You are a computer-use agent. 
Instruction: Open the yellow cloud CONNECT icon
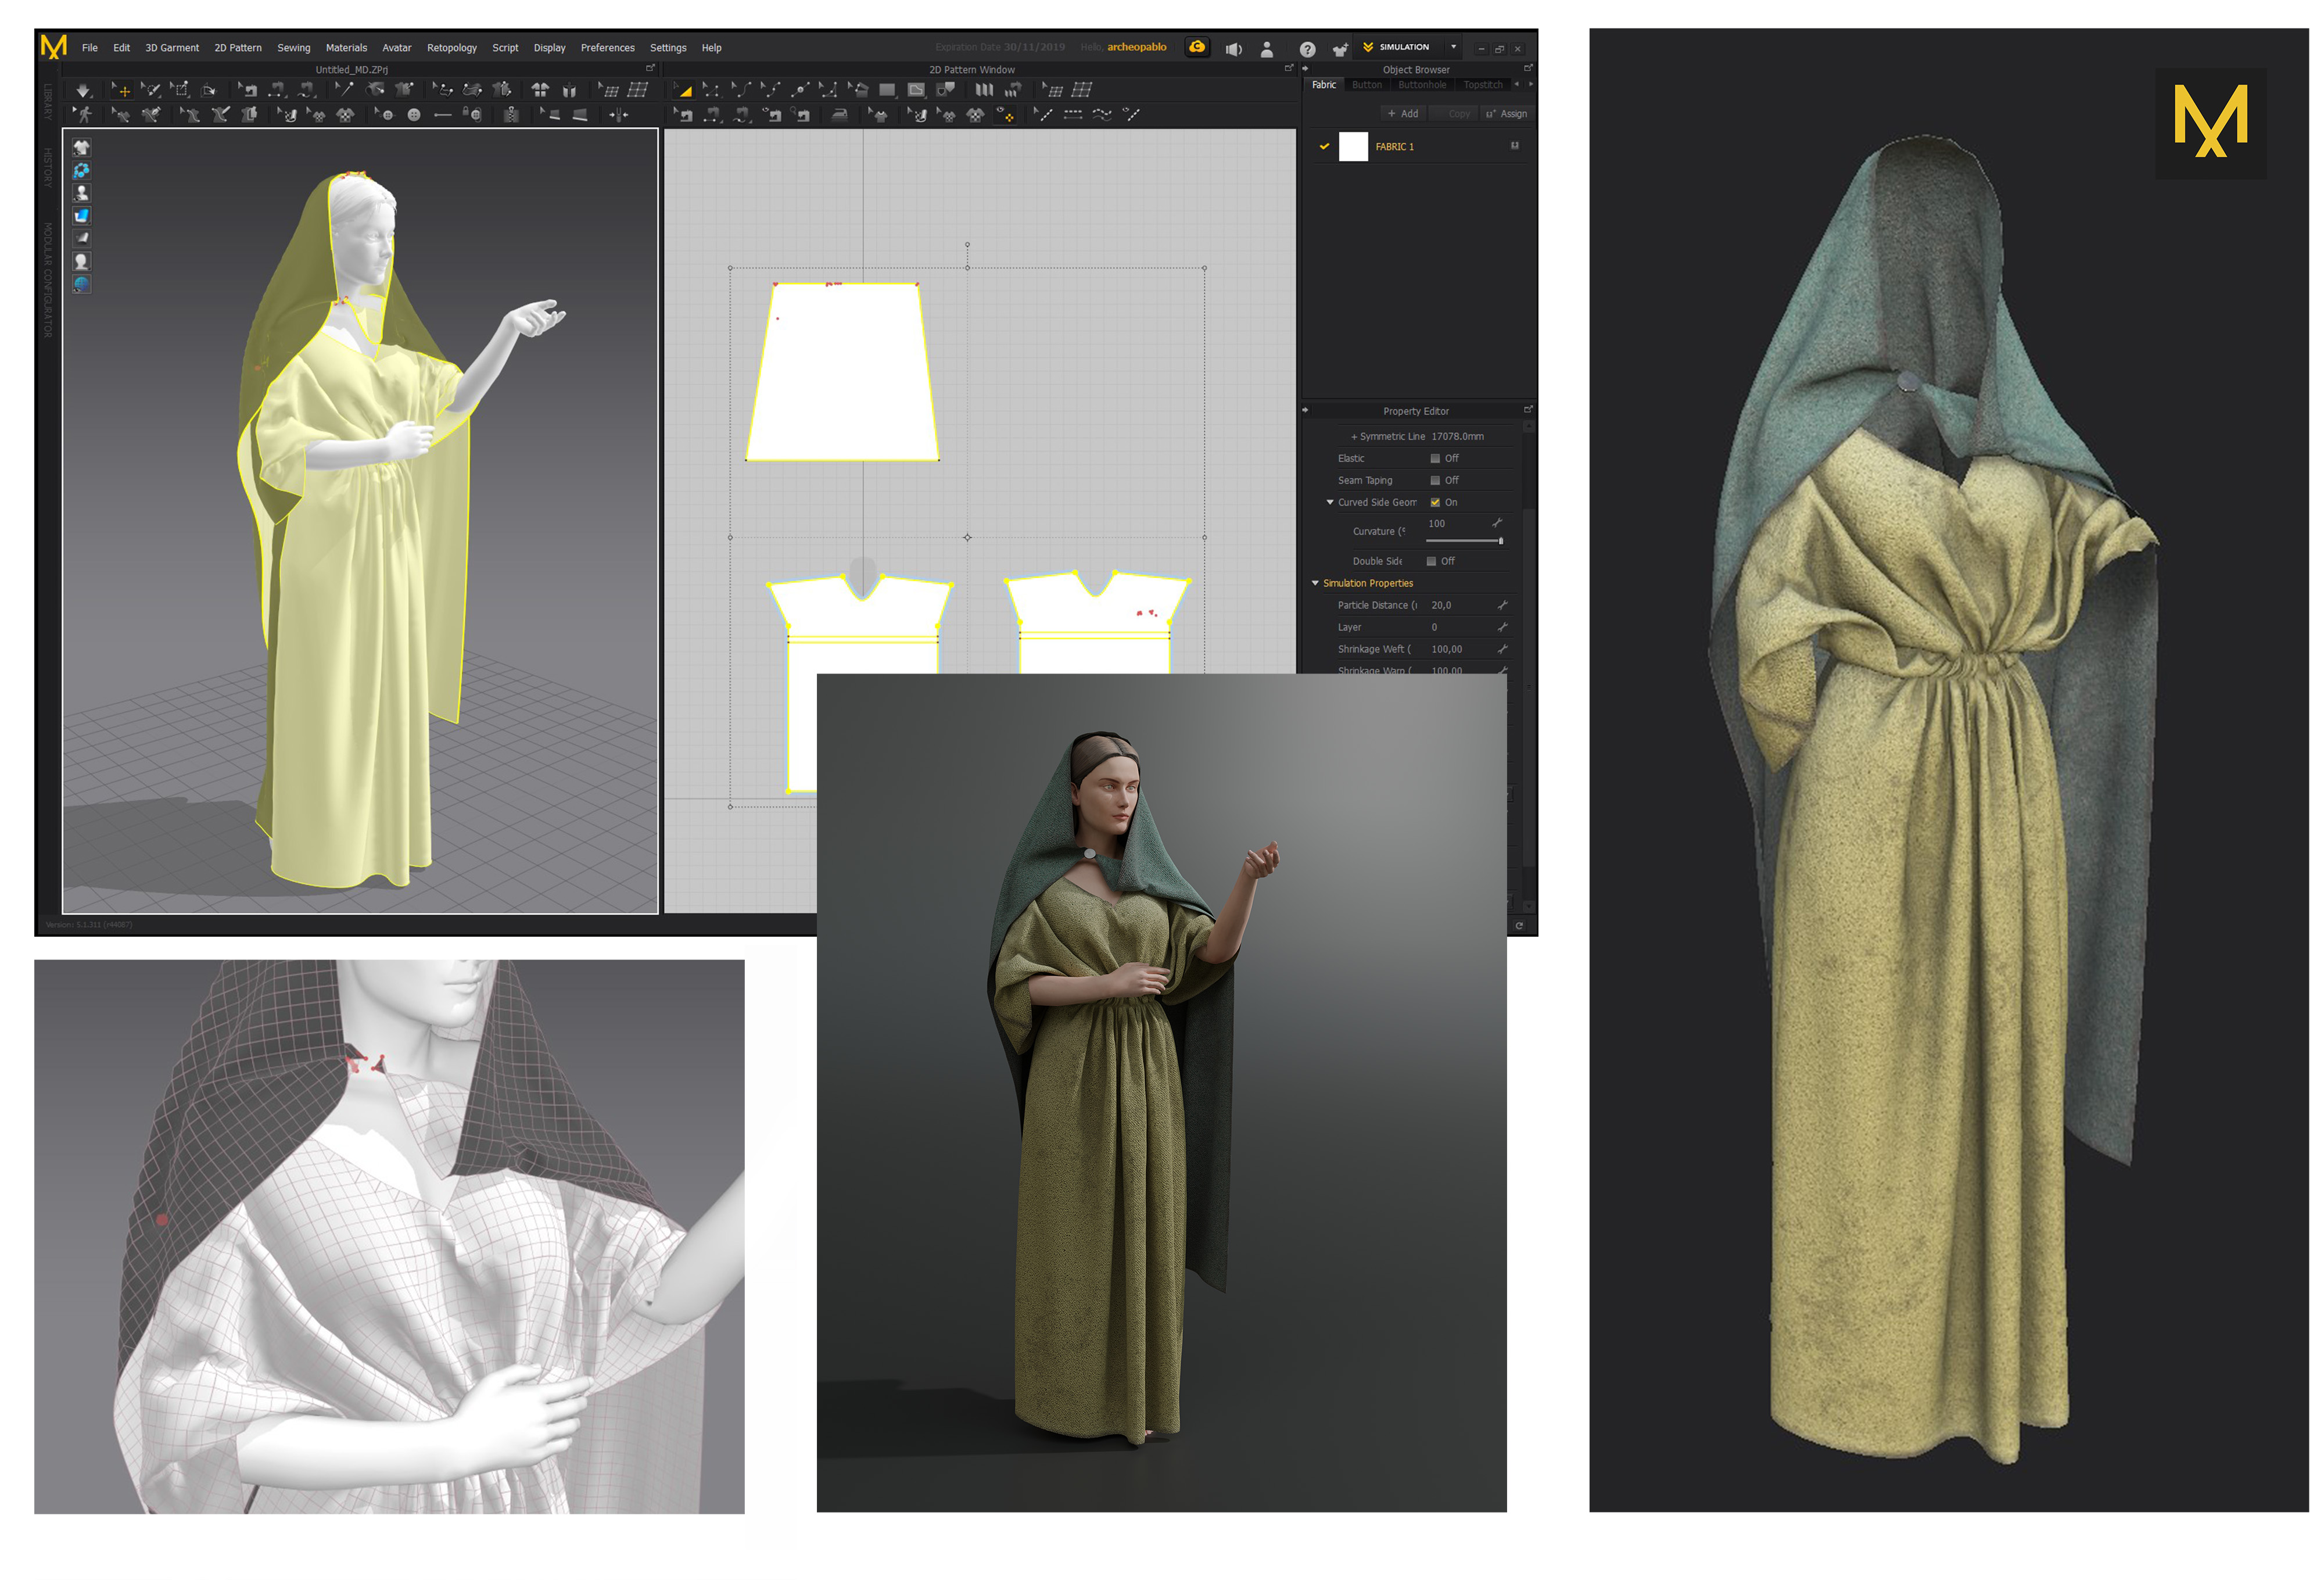1196,47
